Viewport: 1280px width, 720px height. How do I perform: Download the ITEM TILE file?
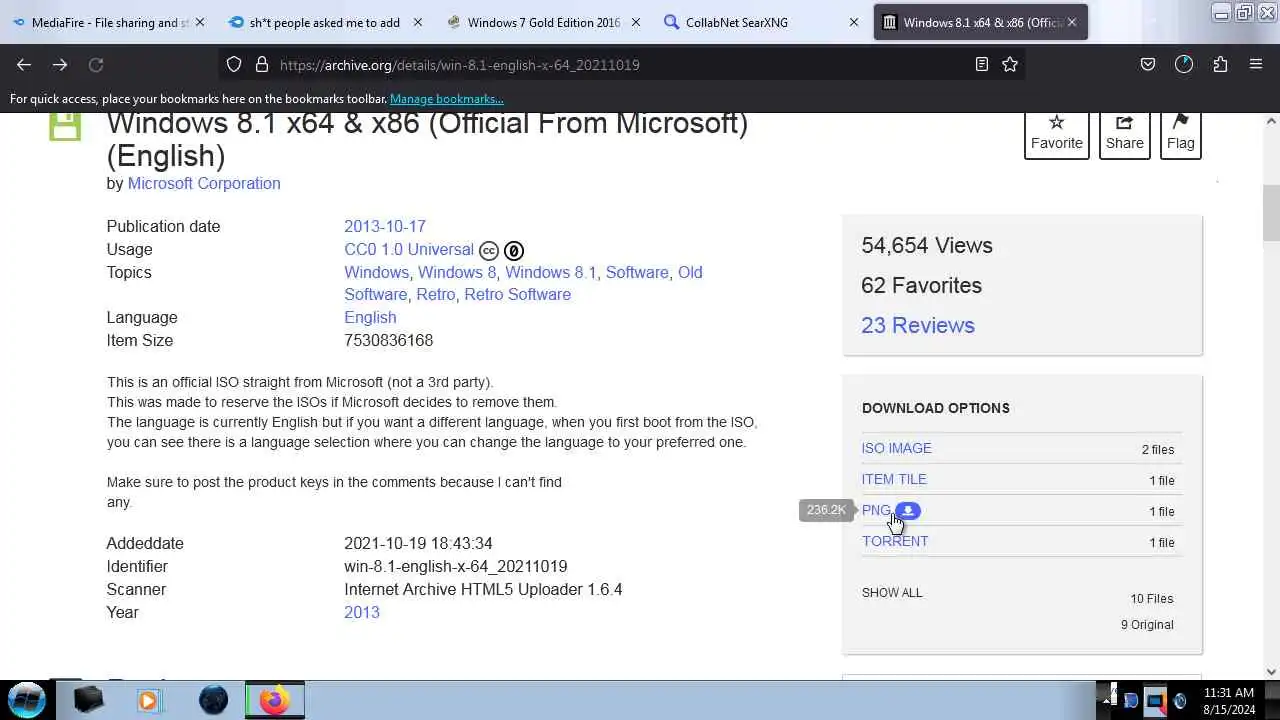click(x=894, y=479)
